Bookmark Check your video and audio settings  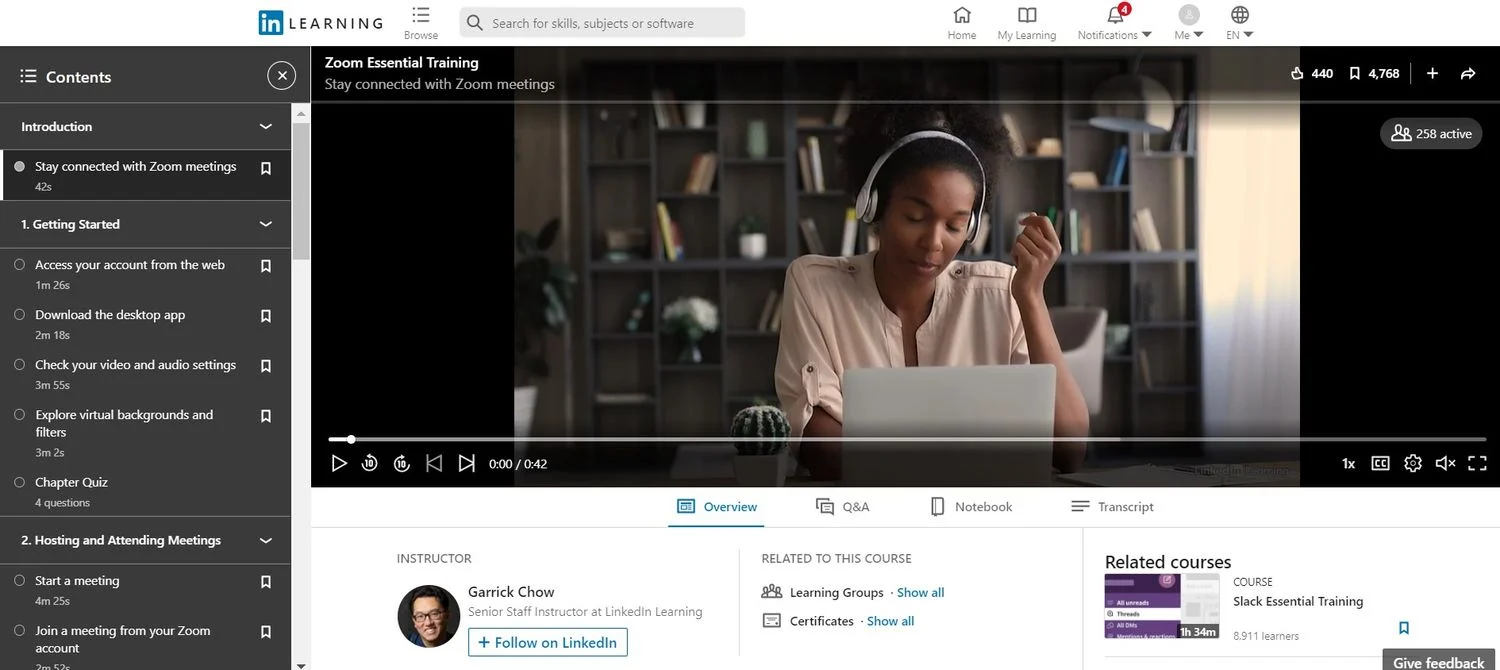point(266,366)
